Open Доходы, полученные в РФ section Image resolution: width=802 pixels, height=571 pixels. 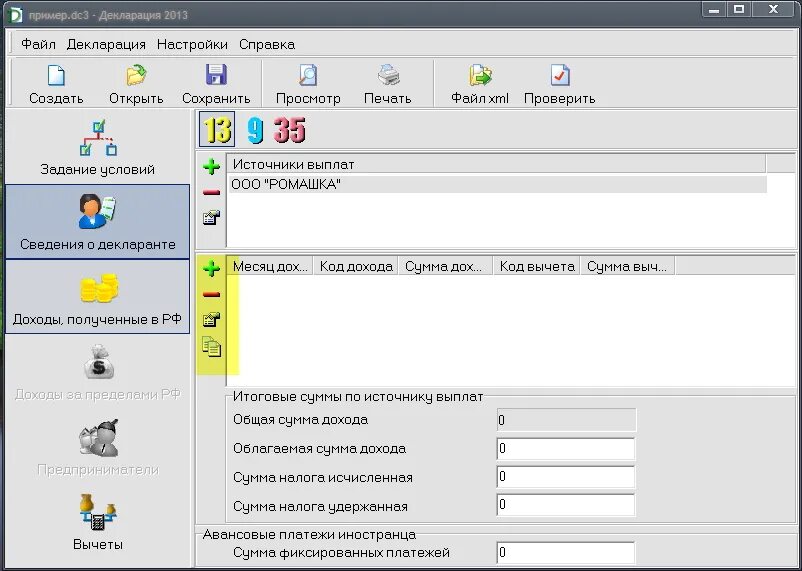point(97,297)
